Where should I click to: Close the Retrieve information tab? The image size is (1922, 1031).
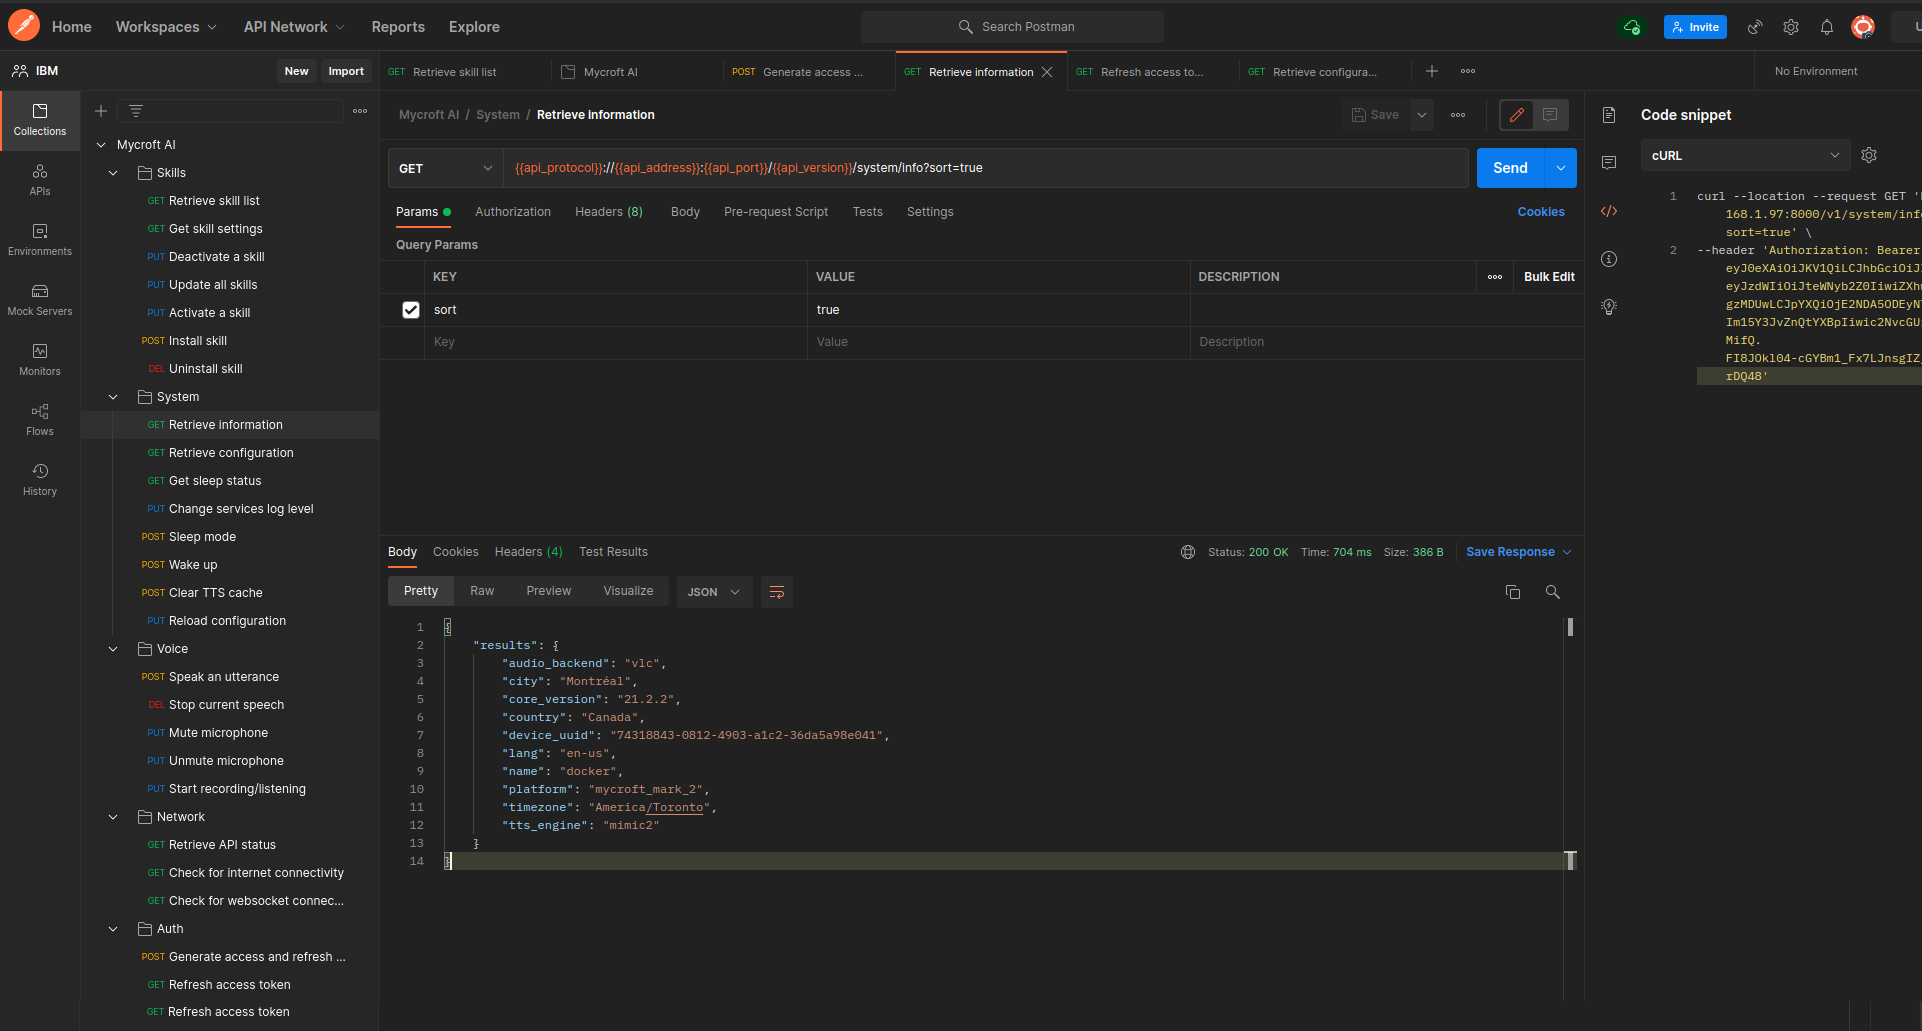[x=1047, y=72]
